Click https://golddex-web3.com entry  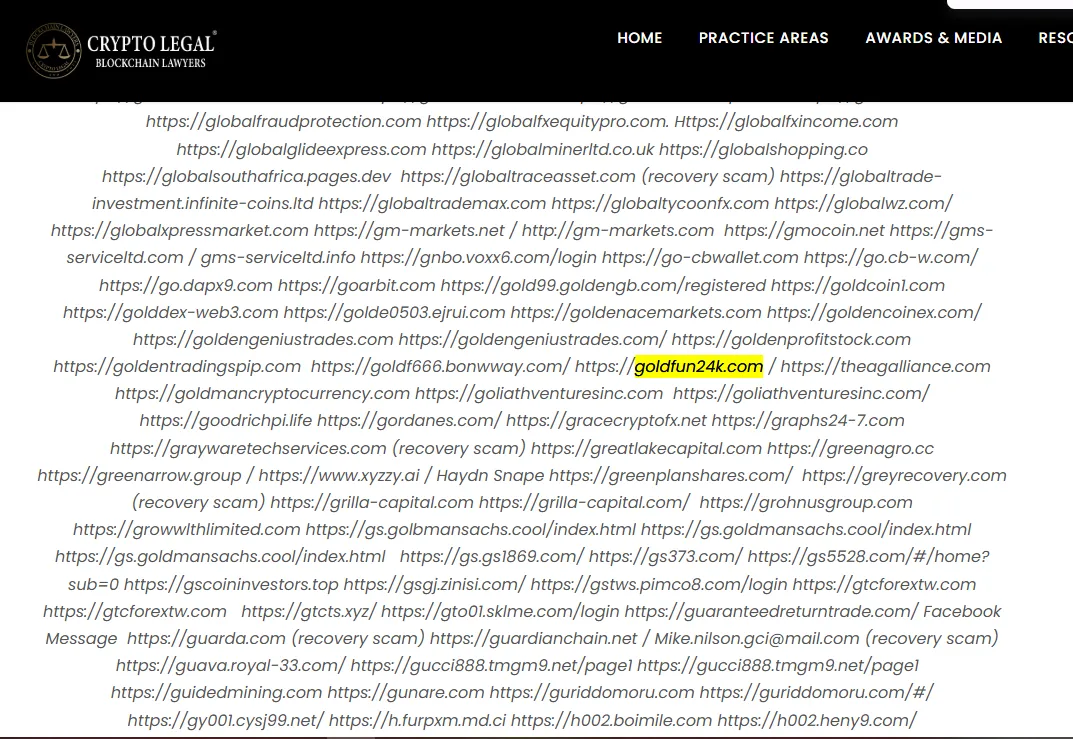[x=170, y=312]
